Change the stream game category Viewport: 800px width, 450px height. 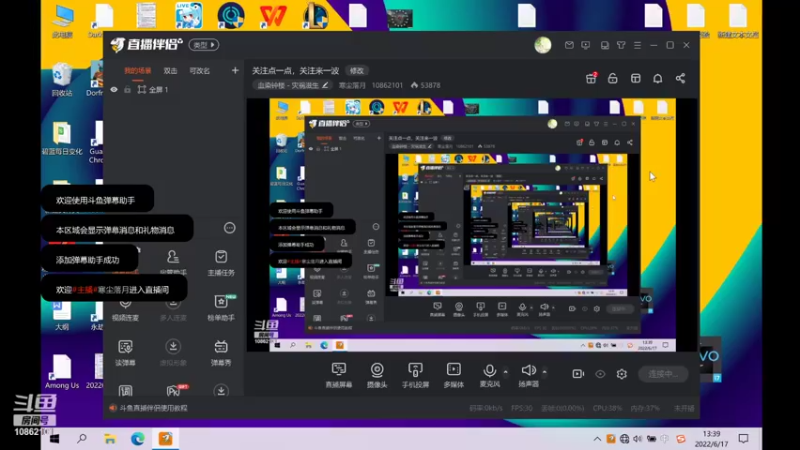293,85
